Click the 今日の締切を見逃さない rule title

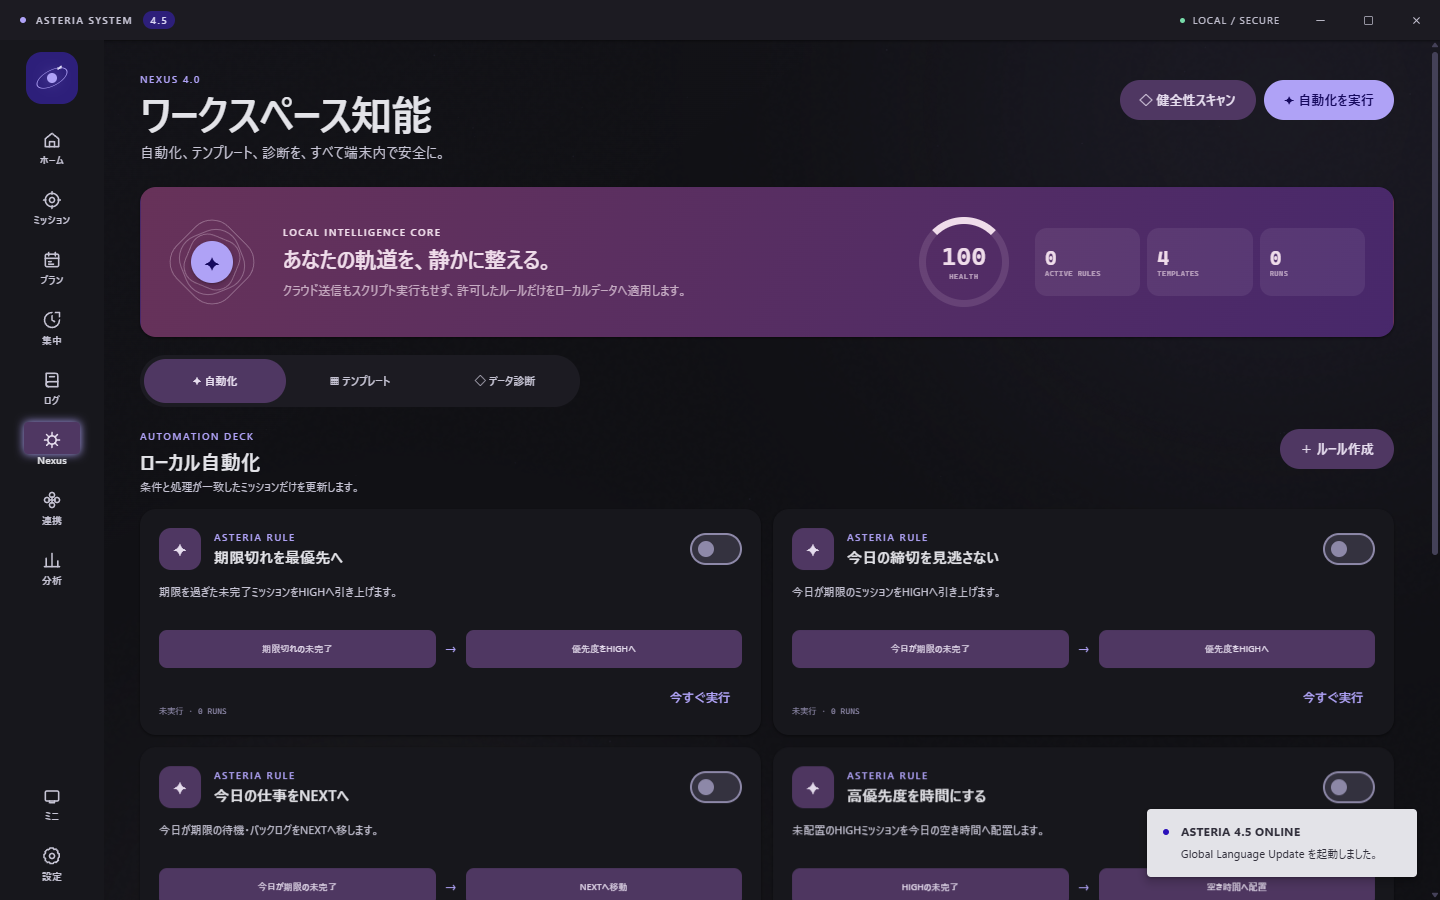click(x=923, y=558)
